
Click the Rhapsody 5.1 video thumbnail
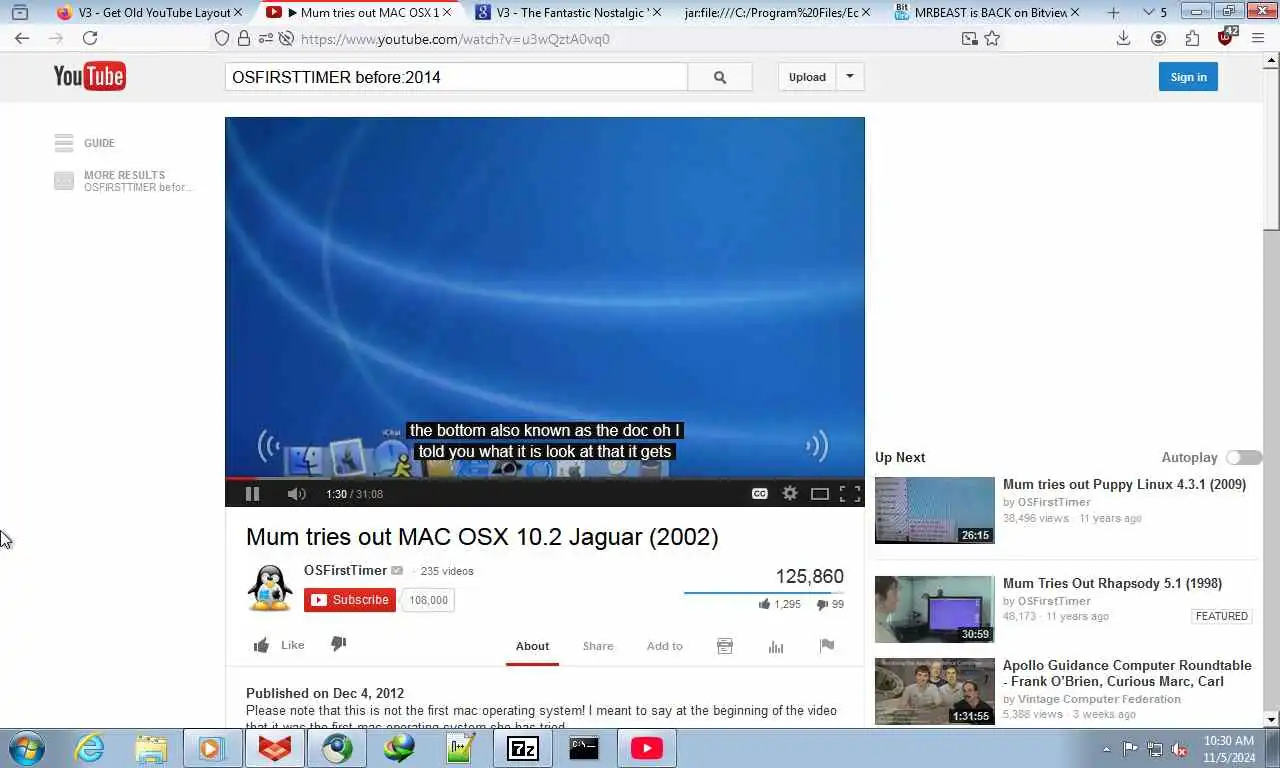(934, 609)
